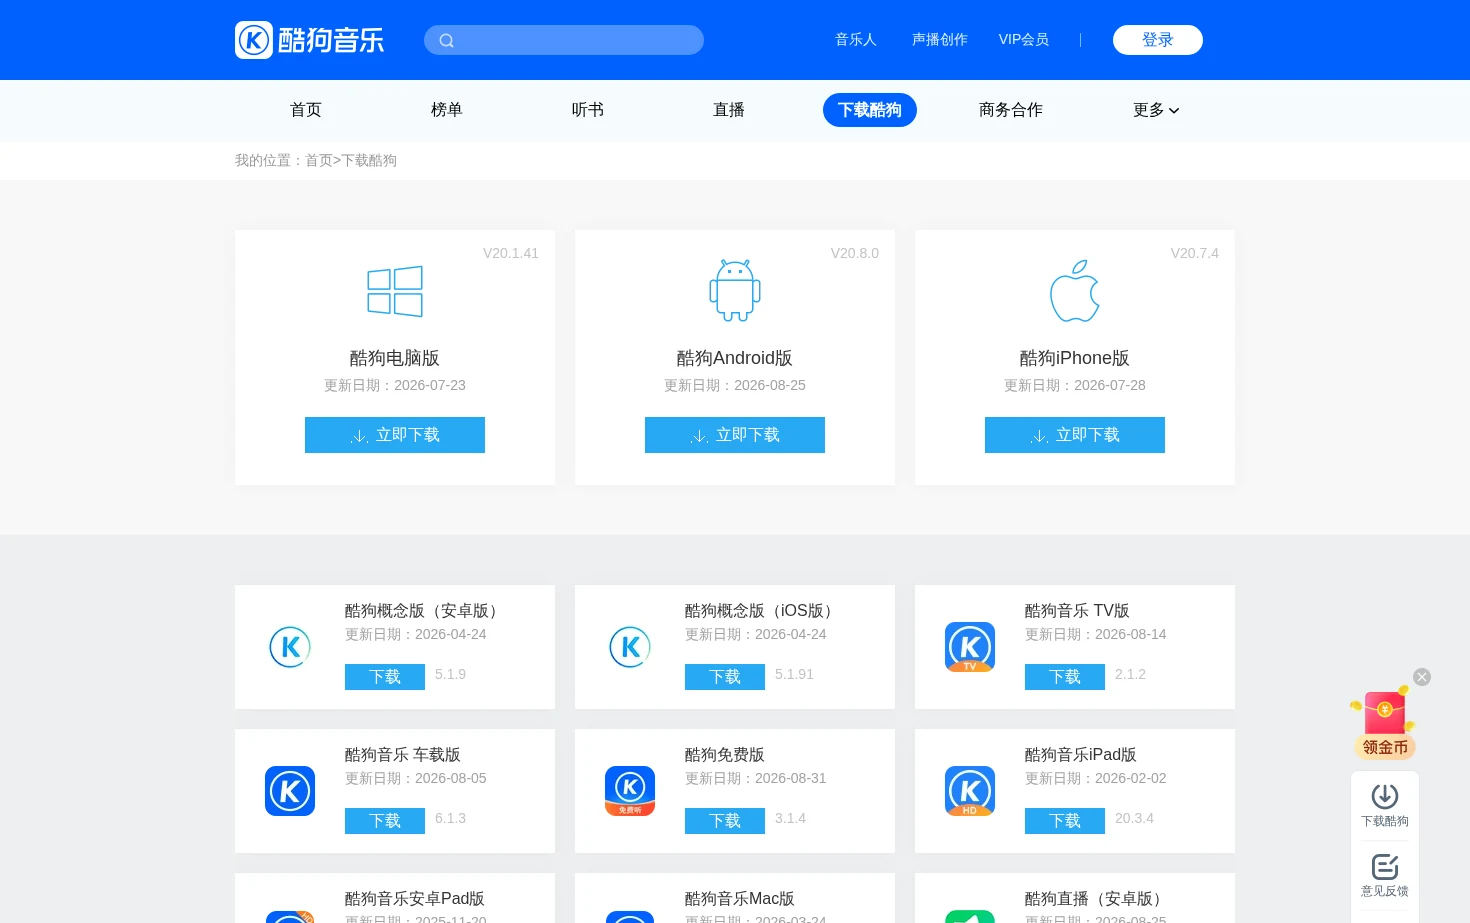The image size is (1470, 923).
Task: Click the 领金币 red envelope icon
Action: click(x=1385, y=722)
